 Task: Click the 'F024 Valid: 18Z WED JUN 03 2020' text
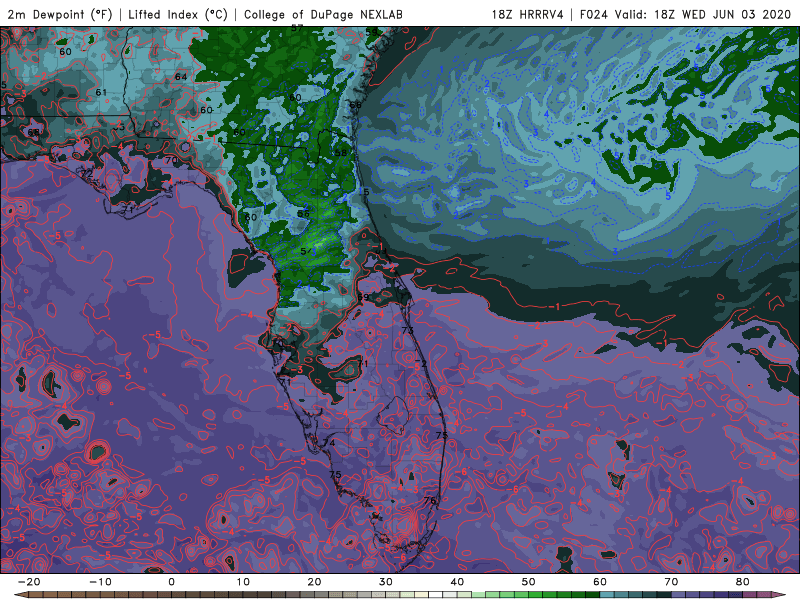[x=686, y=14]
